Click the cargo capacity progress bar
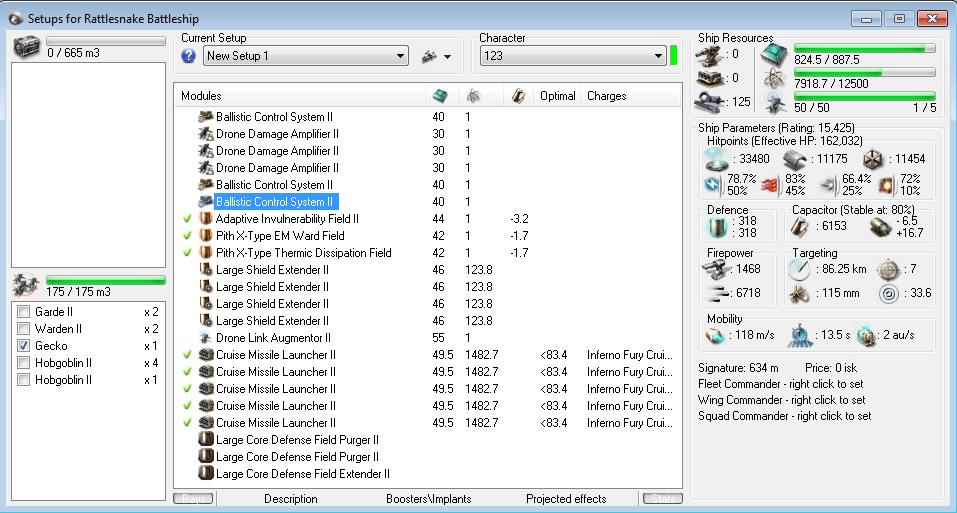This screenshot has width=957, height=513. [x=106, y=41]
